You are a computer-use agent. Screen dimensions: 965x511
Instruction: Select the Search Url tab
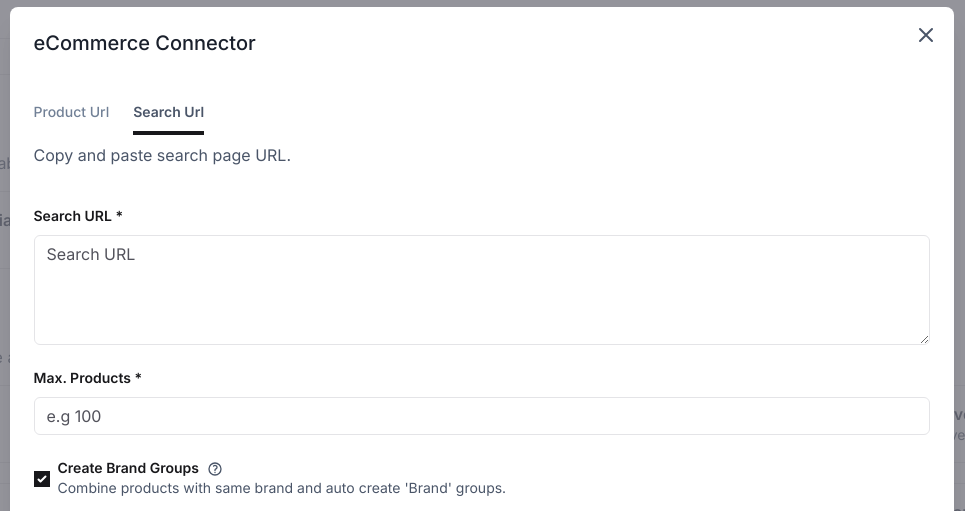click(x=168, y=112)
